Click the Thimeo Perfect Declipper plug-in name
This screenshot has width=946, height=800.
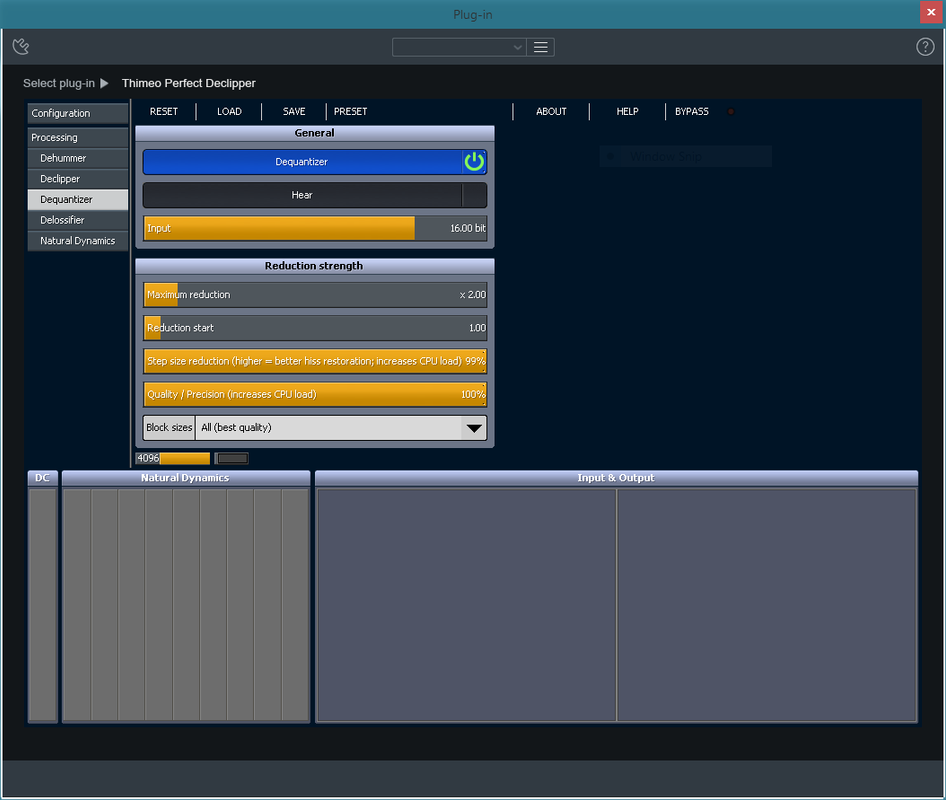click(x=189, y=83)
